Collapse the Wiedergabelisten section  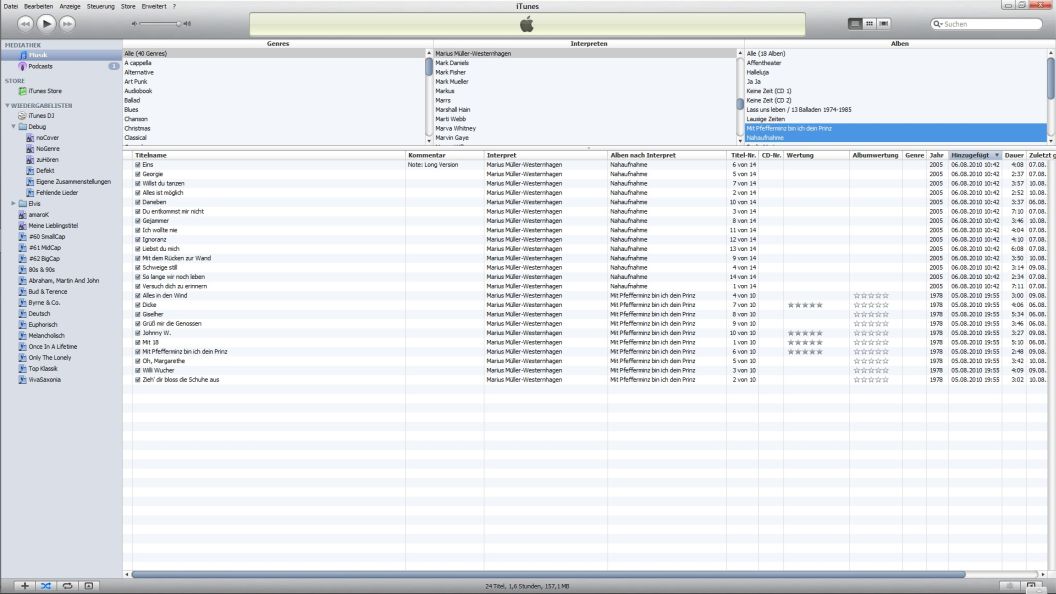click(7, 105)
